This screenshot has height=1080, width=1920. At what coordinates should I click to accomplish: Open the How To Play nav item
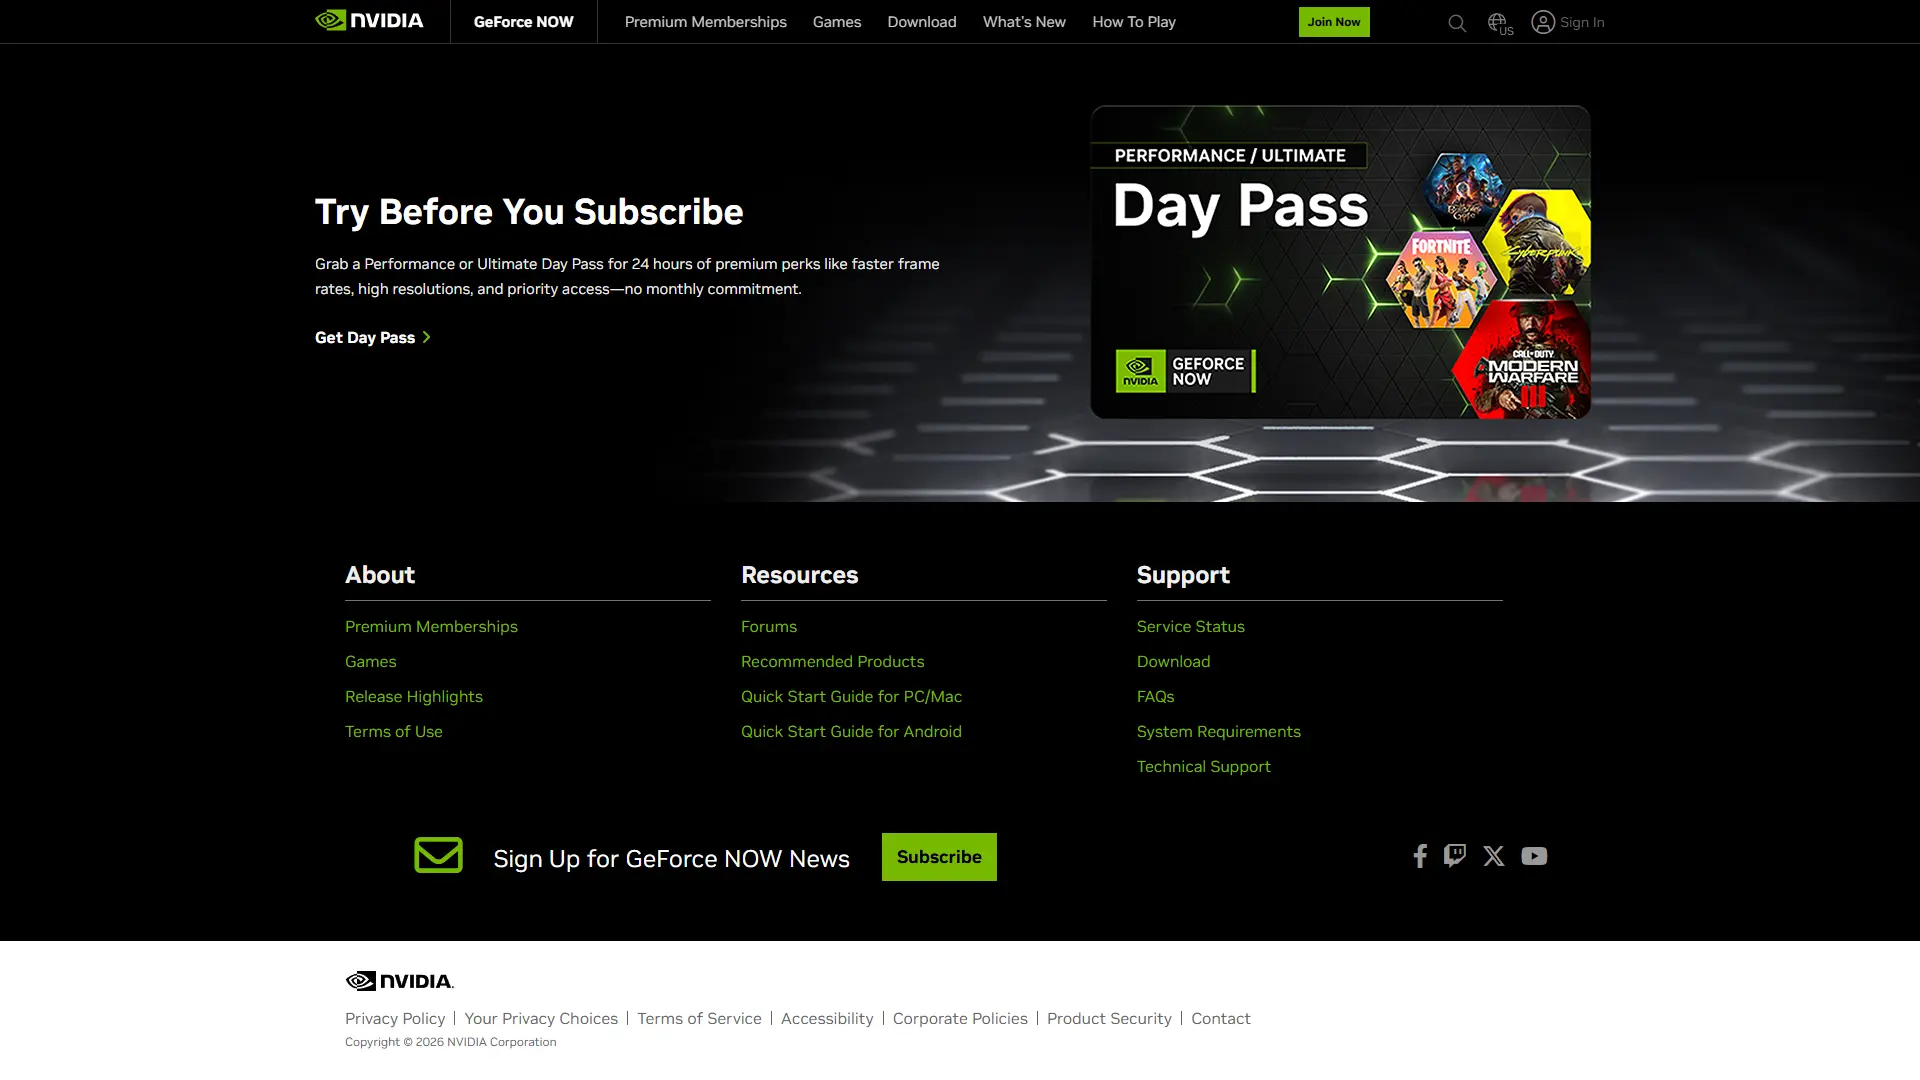(1134, 22)
